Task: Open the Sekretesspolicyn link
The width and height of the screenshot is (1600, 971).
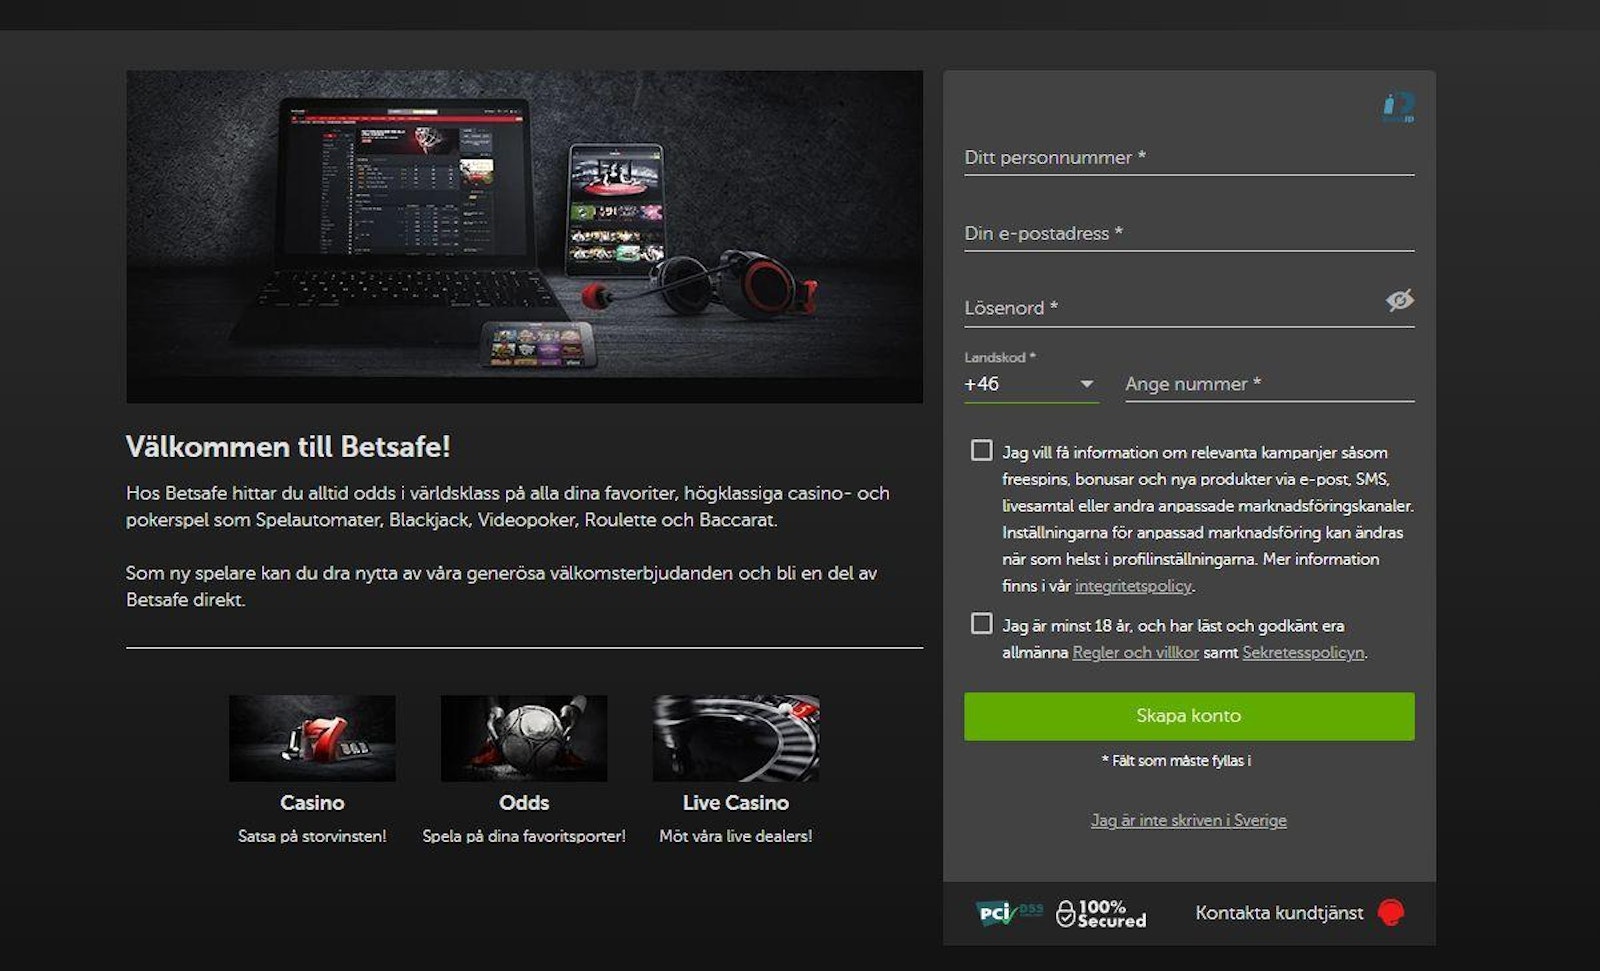Action: (1303, 652)
